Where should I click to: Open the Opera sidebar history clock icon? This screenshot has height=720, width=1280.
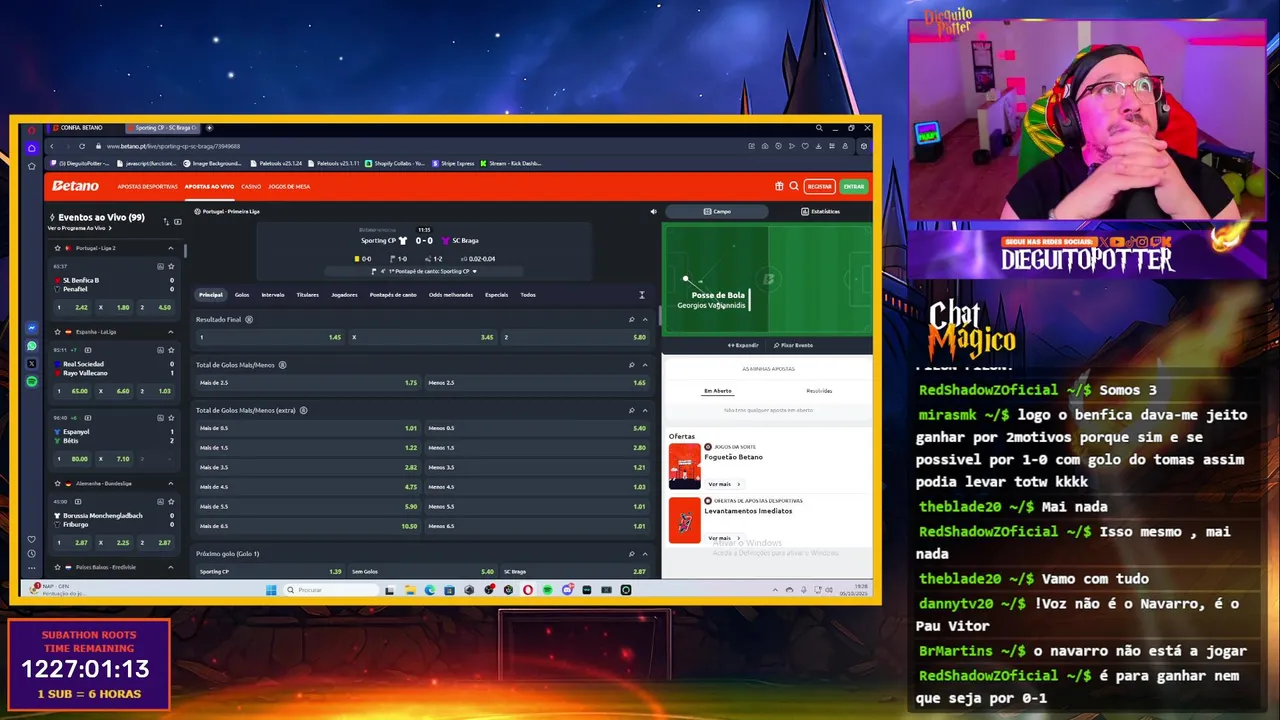[x=32, y=553]
